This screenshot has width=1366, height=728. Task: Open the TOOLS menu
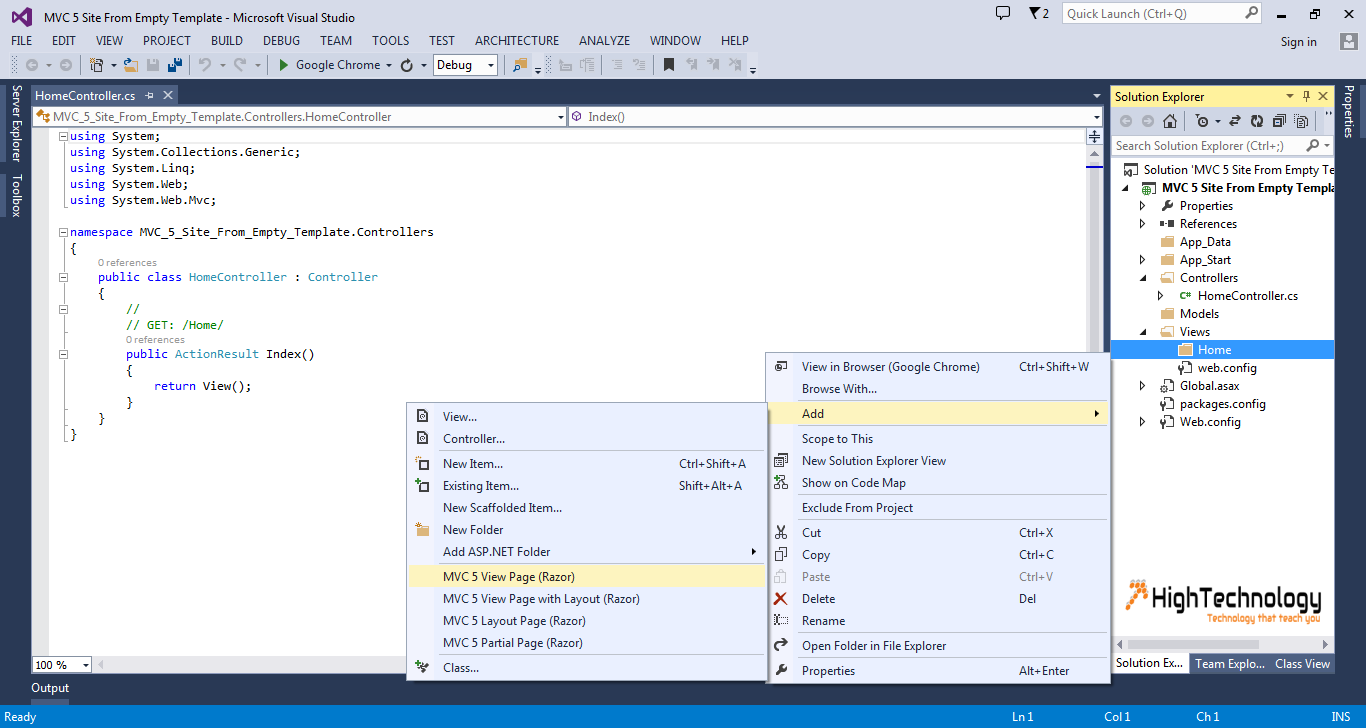tap(391, 41)
